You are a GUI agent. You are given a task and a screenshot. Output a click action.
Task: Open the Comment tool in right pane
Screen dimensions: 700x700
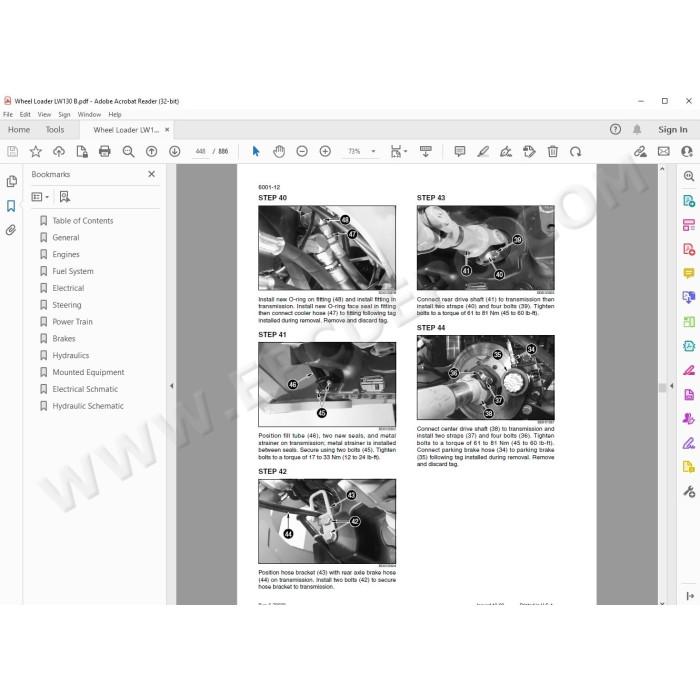pos(689,273)
